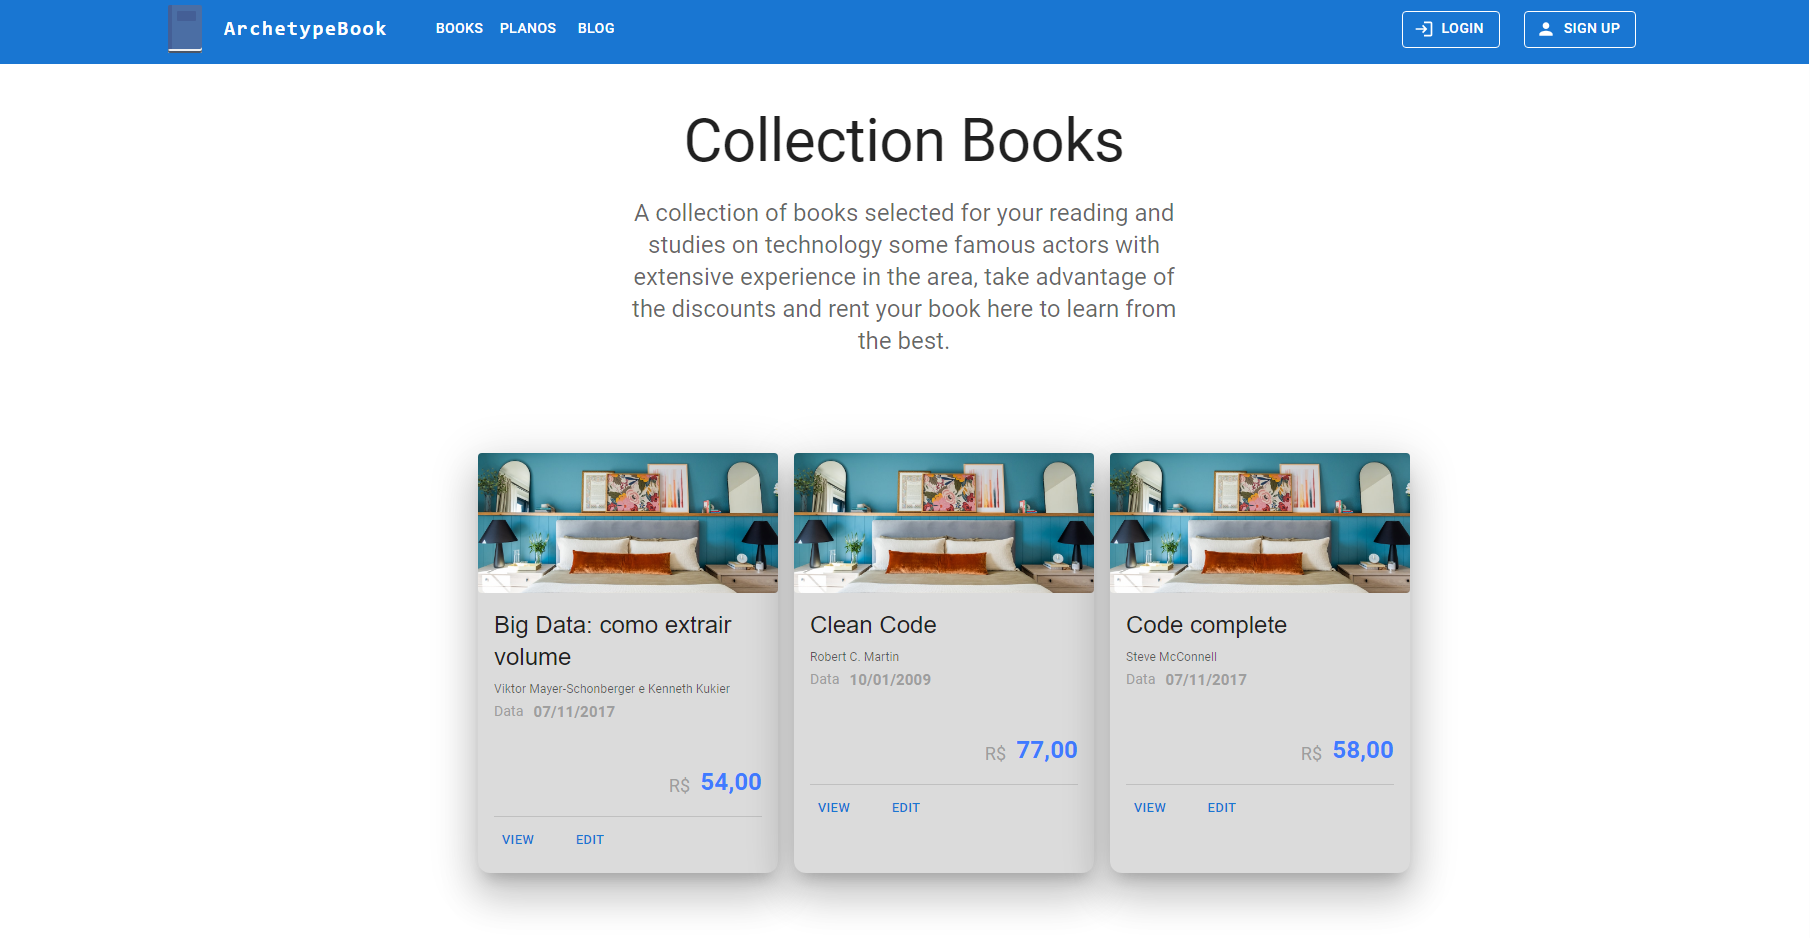
Task: View the Big Data book
Action: click(518, 840)
